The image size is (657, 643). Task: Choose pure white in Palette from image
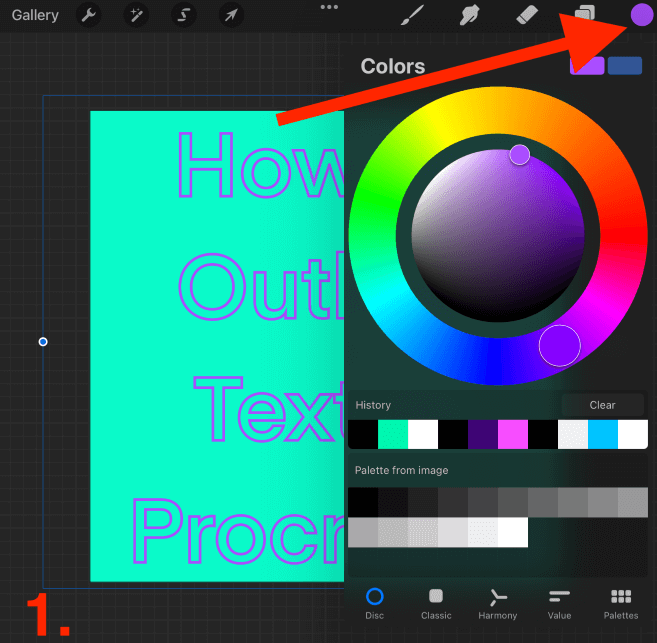(513, 532)
